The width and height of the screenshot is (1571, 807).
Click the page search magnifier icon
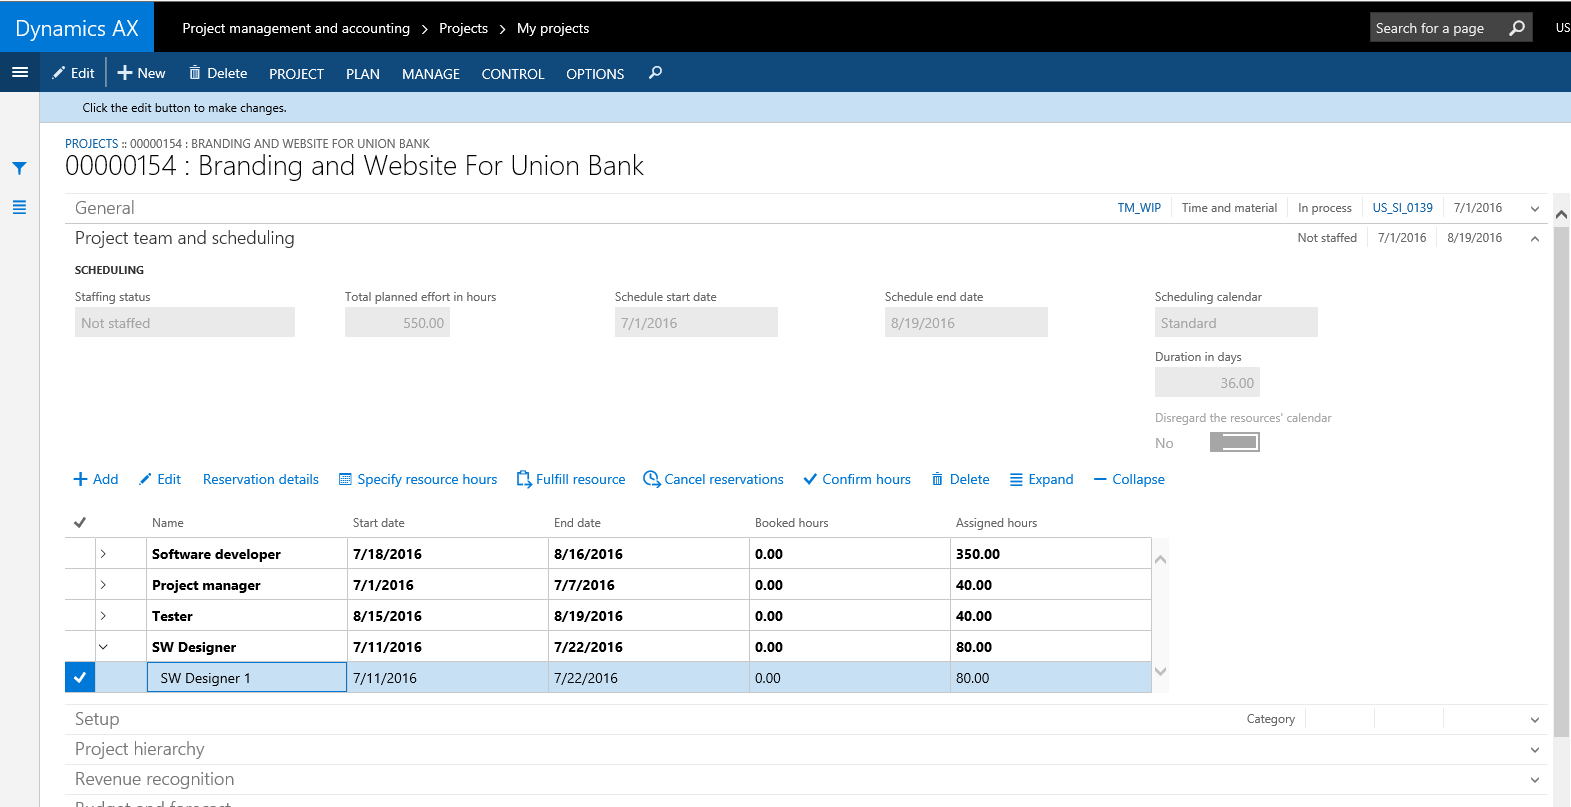click(x=1517, y=28)
